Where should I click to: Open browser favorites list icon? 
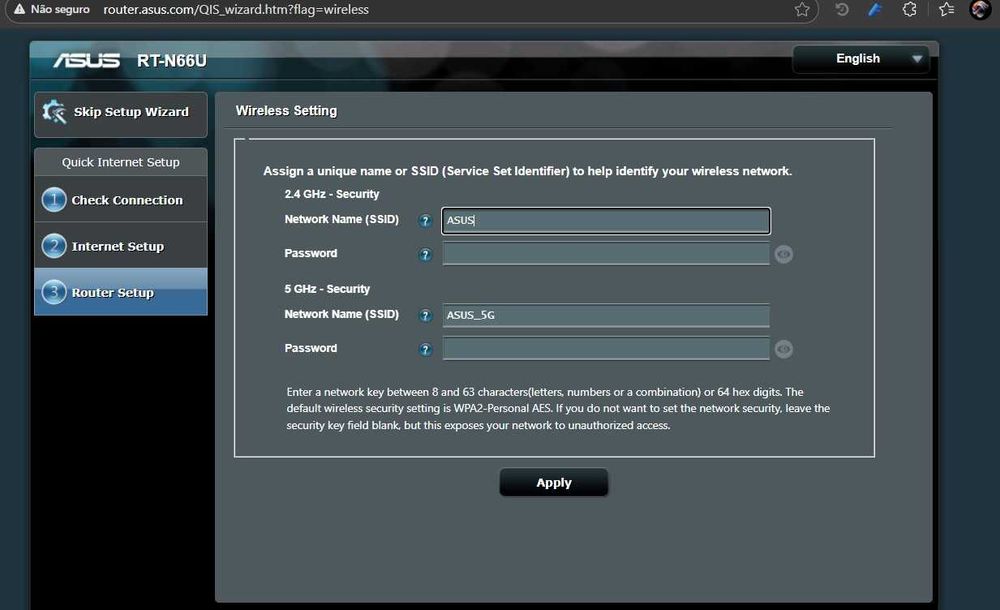(x=946, y=10)
